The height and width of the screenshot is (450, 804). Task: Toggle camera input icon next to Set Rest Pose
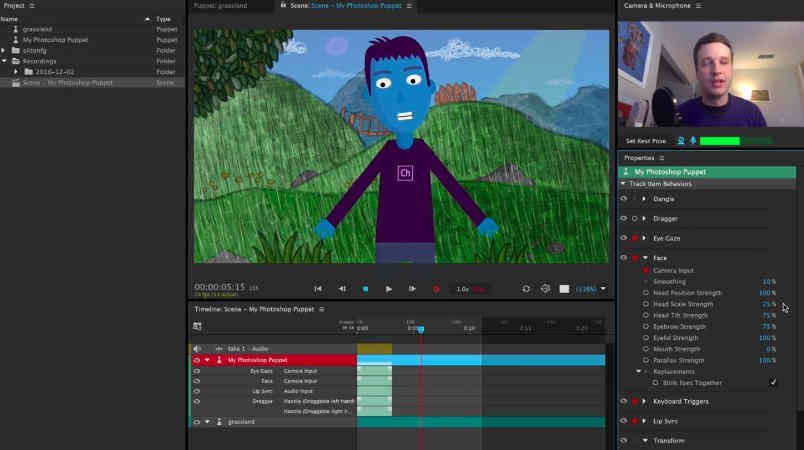681,140
